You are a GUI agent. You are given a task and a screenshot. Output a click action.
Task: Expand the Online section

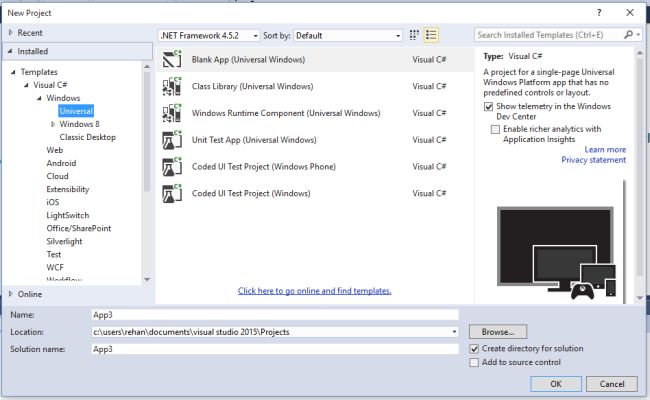(x=11, y=294)
